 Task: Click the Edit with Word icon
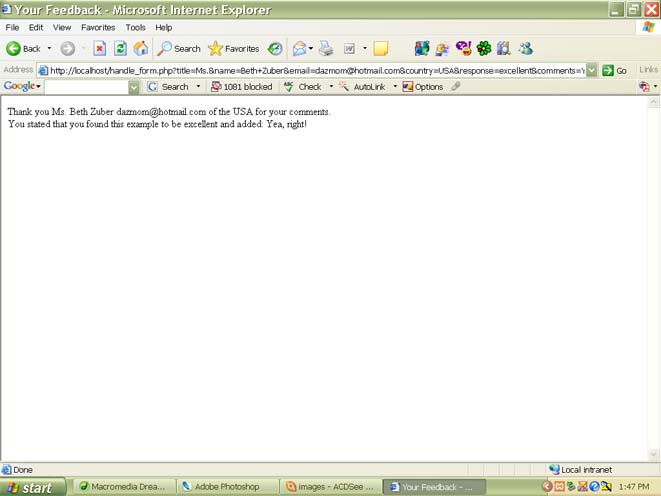349,49
